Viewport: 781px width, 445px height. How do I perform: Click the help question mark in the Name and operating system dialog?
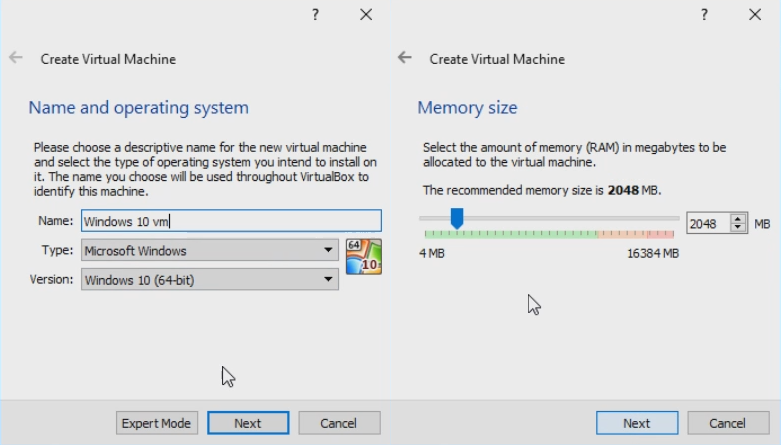tap(316, 14)
